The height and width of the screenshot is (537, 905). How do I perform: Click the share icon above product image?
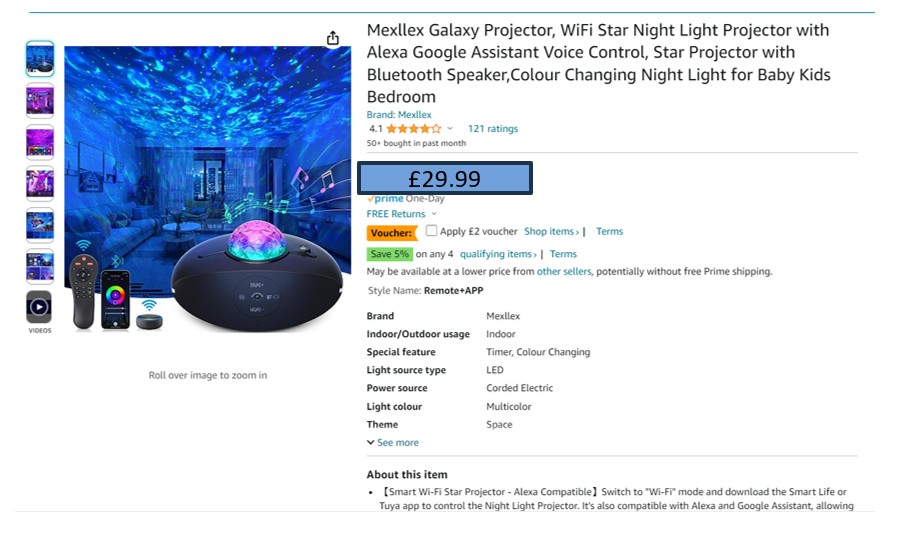(333, 38)
